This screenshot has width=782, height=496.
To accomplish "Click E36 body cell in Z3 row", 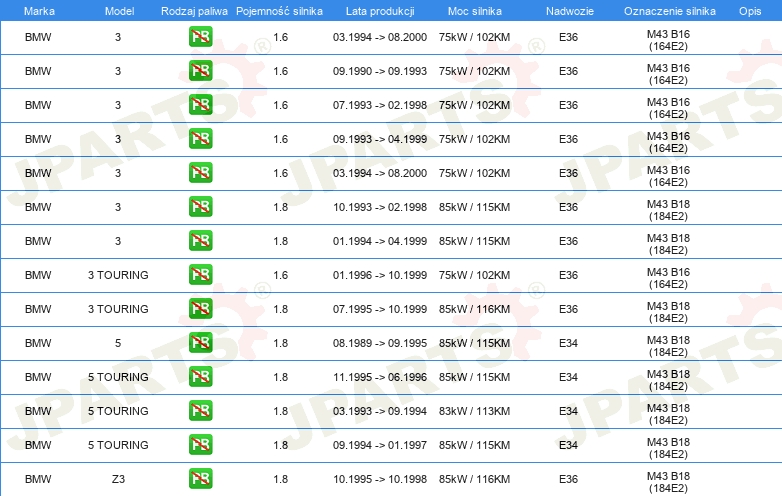I will [x=569, y=479].
